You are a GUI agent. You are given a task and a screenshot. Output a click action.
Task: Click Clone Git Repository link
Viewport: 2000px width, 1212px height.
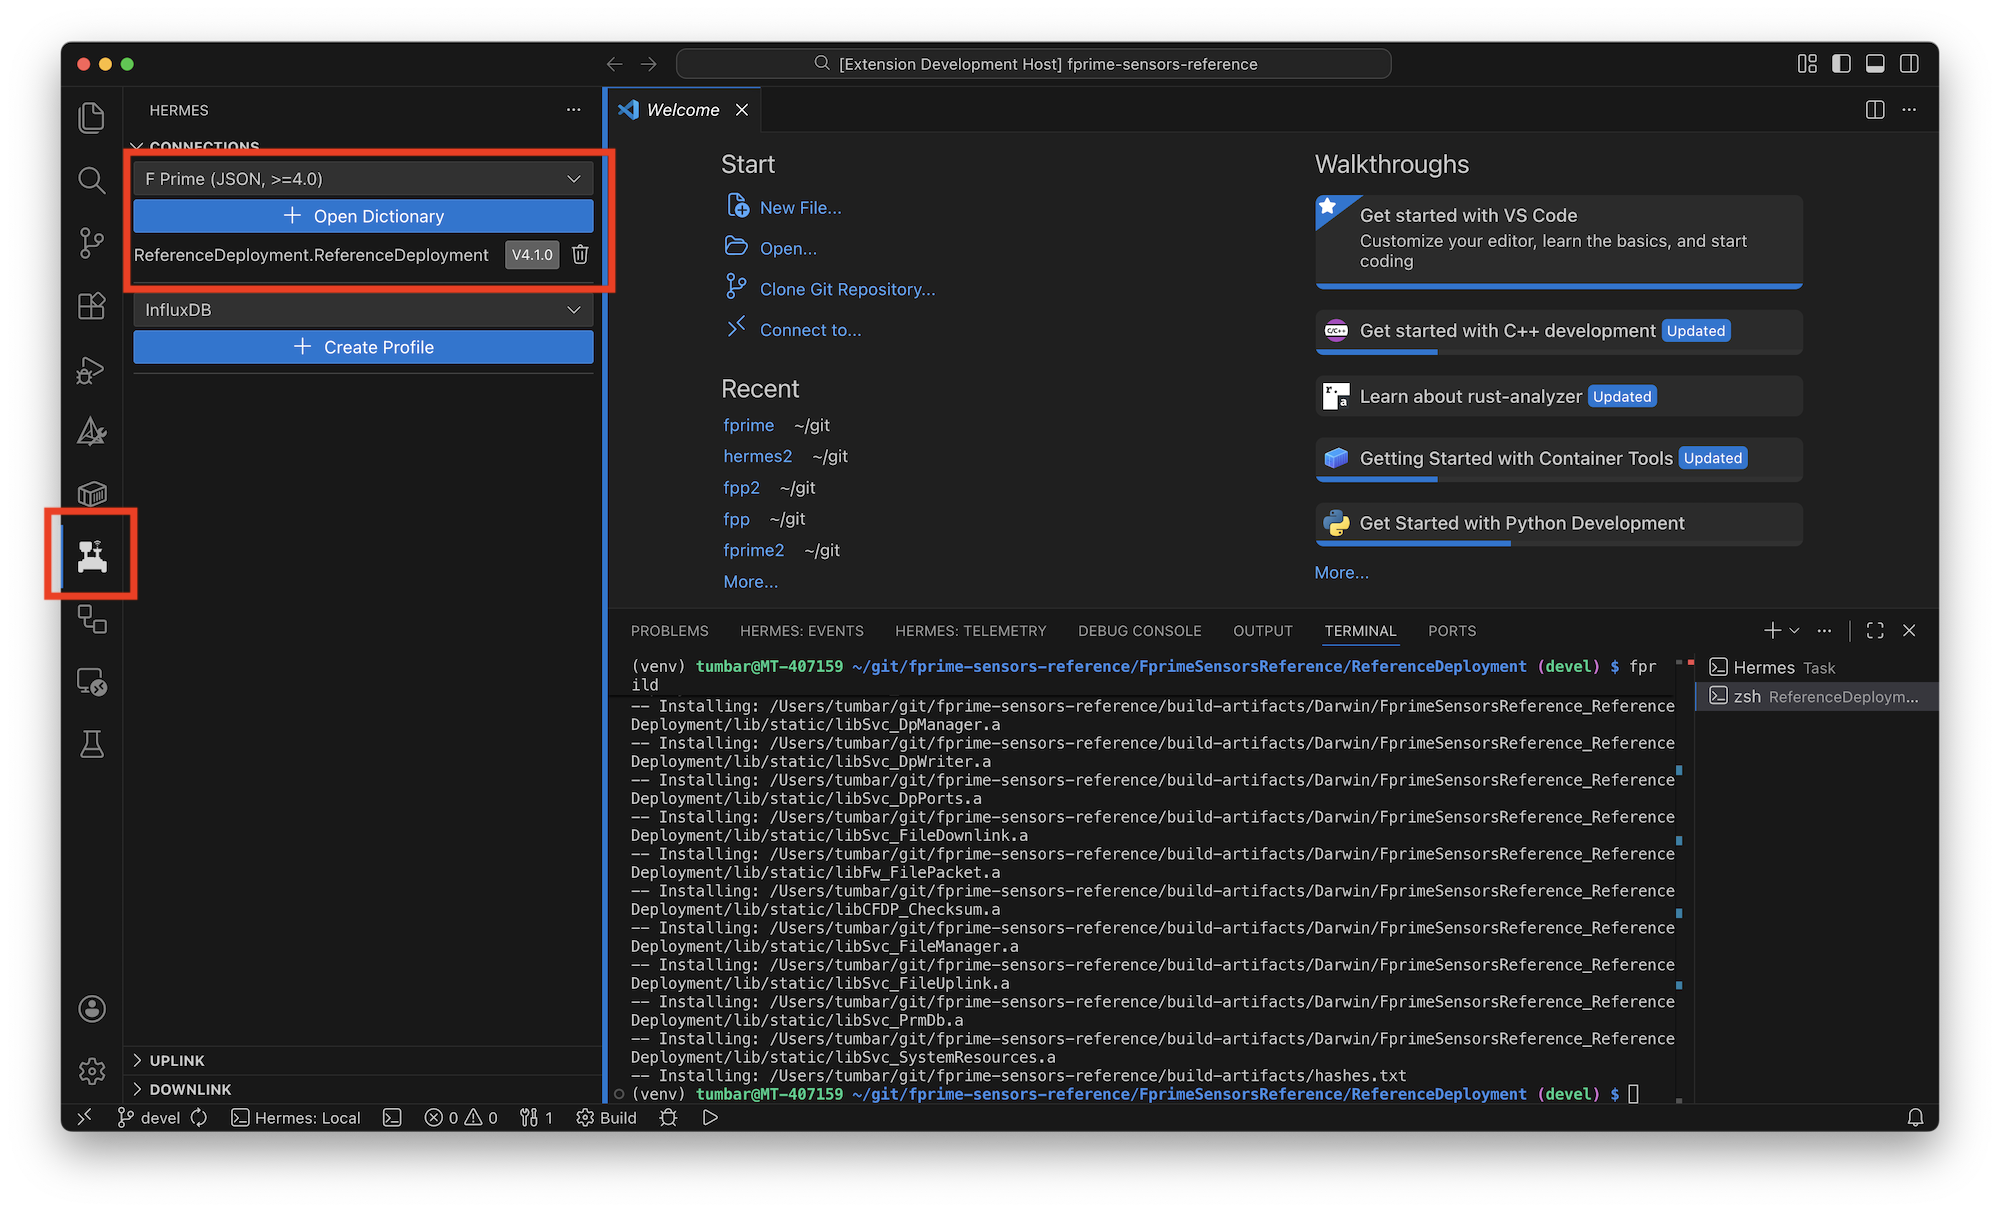[847, 289]
